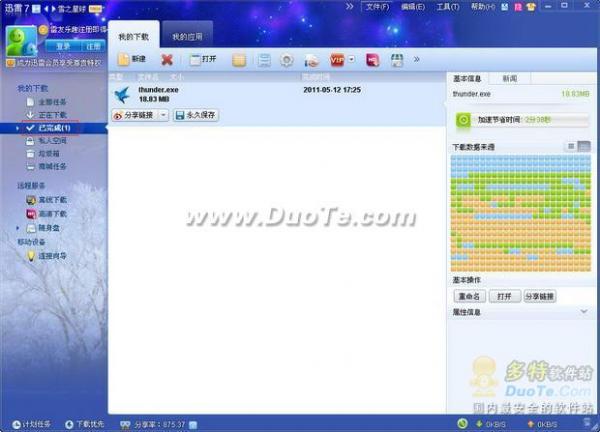Open the 文件(F) menu
The height and width of the screenshot is (432, 600).
[x=377, y=7]
